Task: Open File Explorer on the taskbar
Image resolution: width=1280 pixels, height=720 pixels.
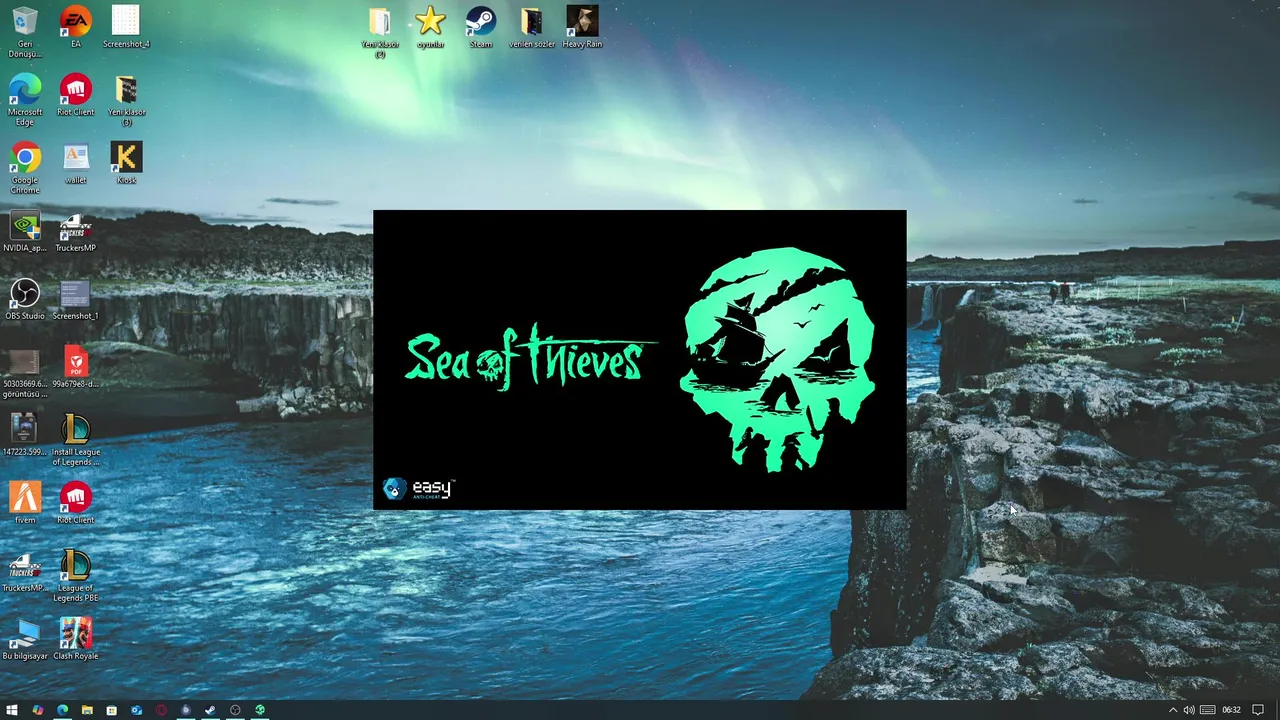Action: [87, 710]
